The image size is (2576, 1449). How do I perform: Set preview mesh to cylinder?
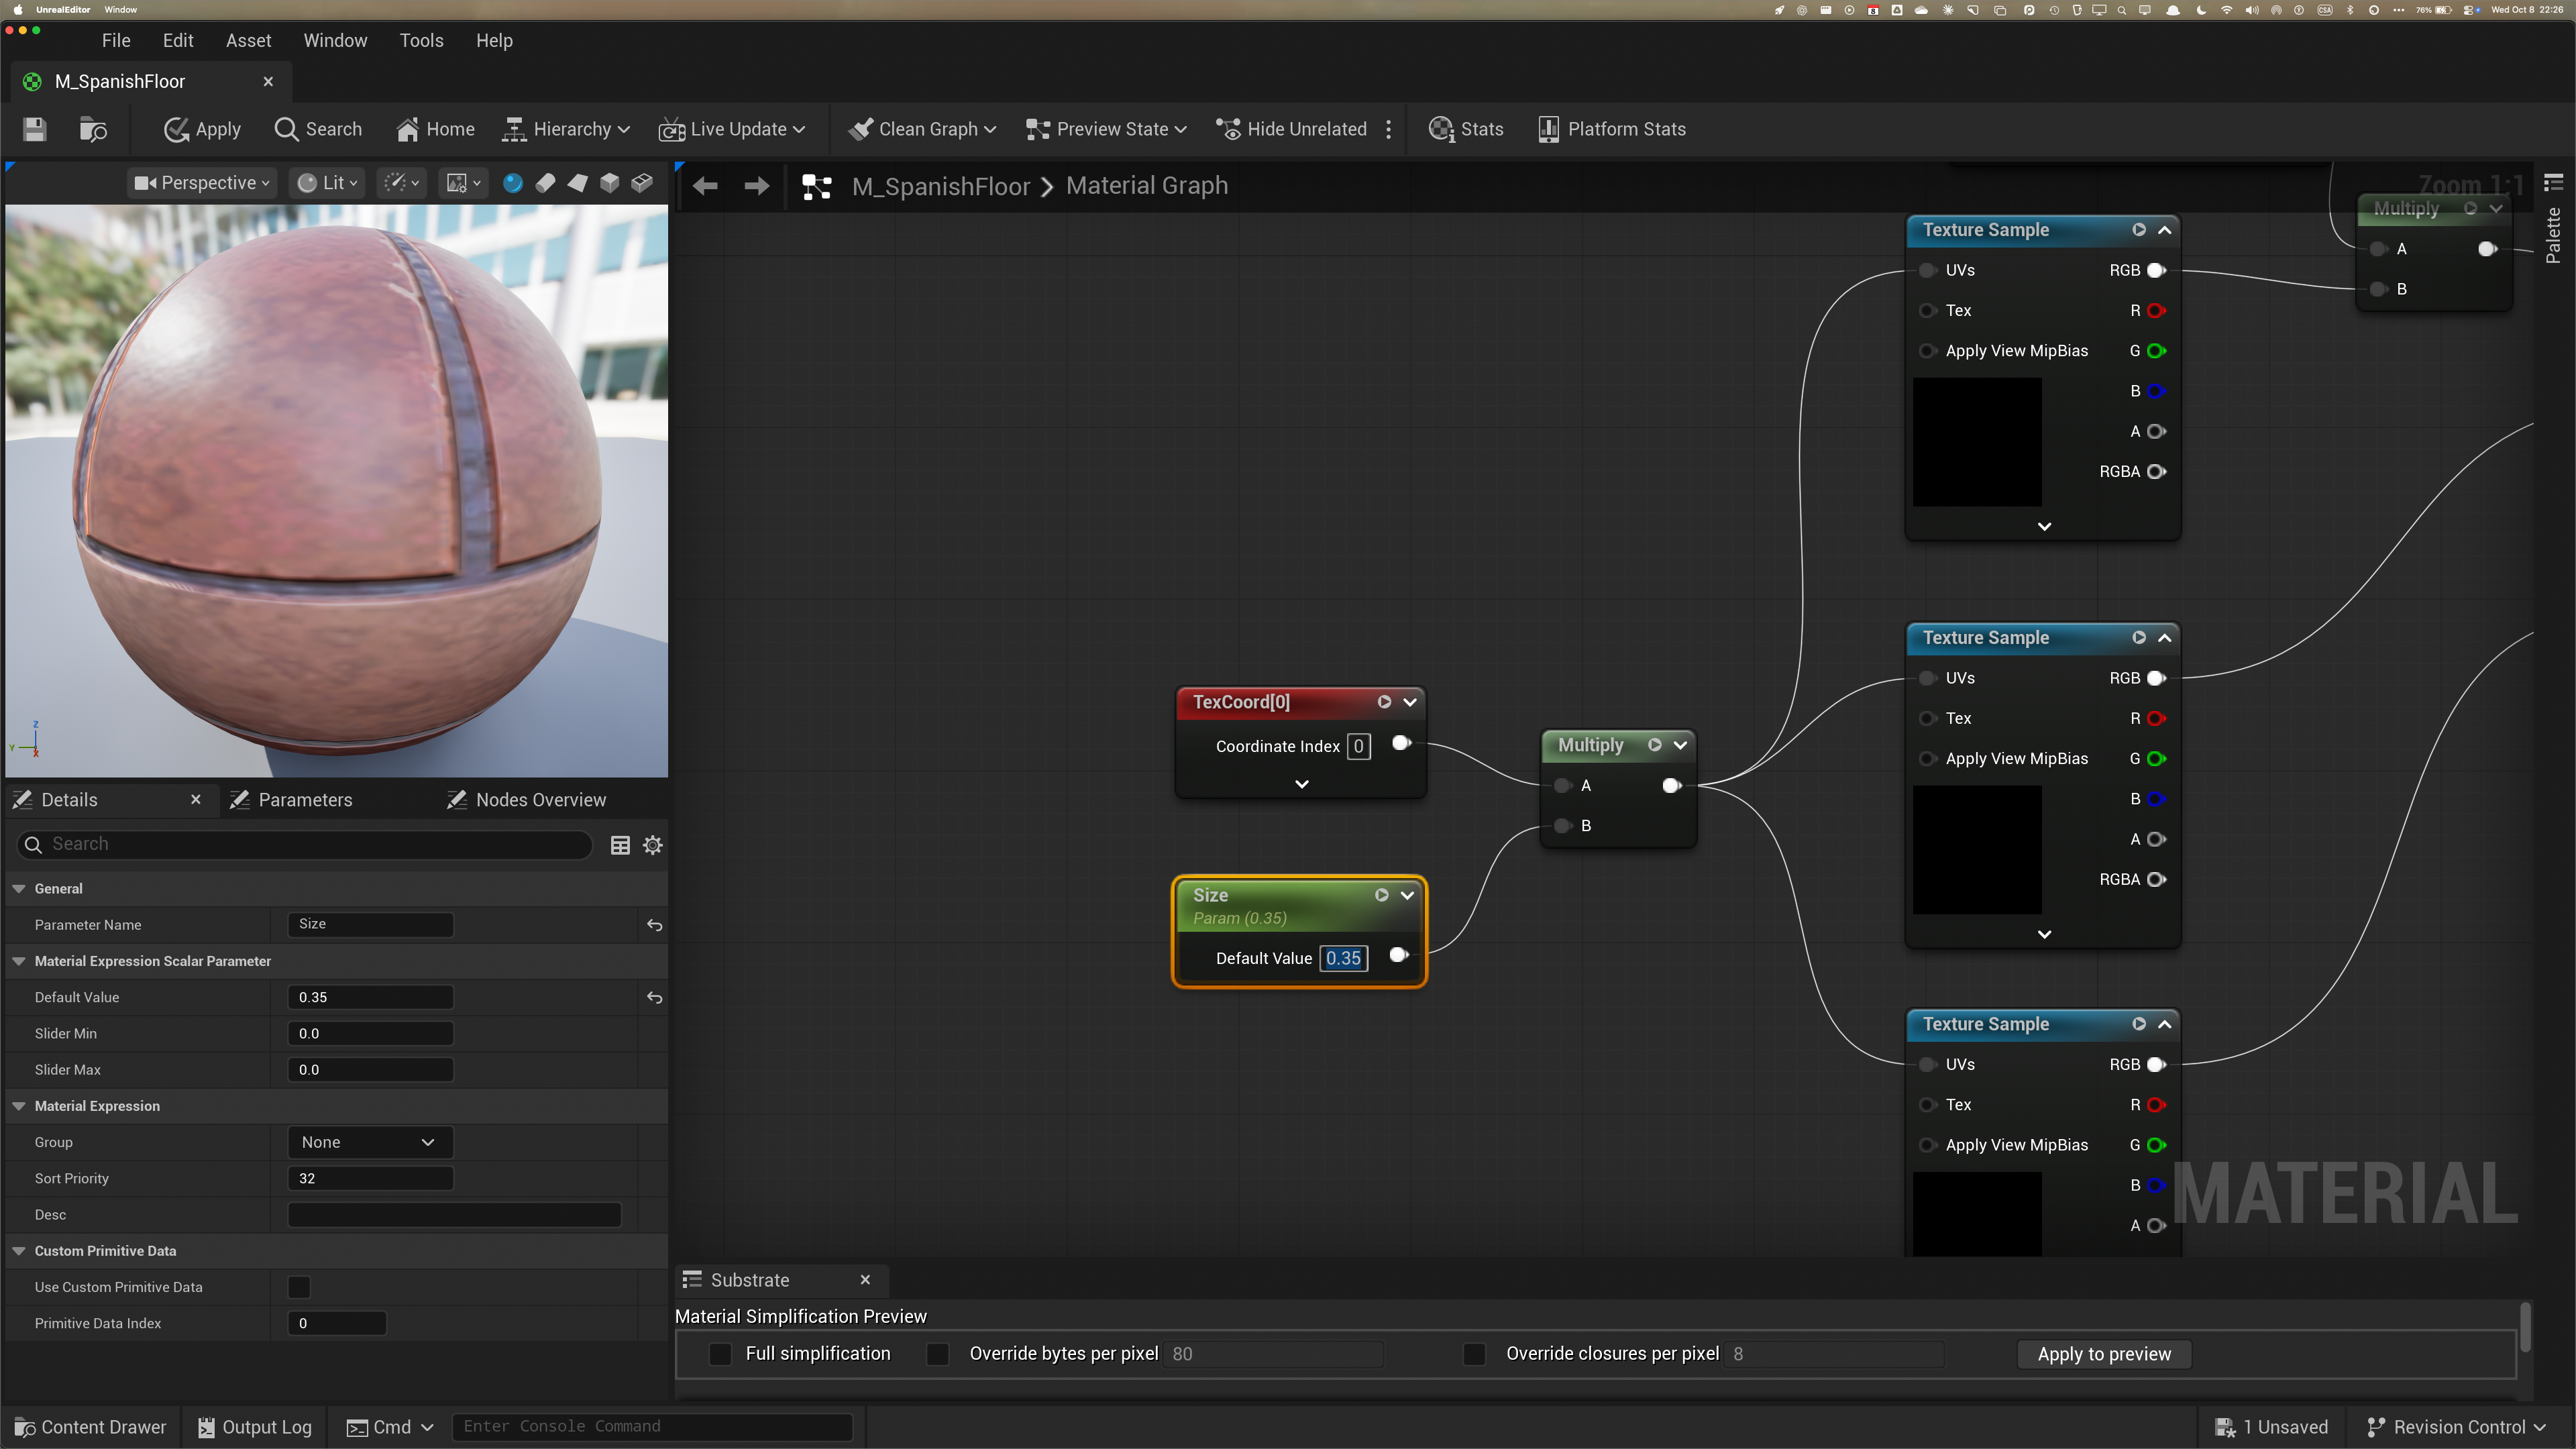pos(545,183)
